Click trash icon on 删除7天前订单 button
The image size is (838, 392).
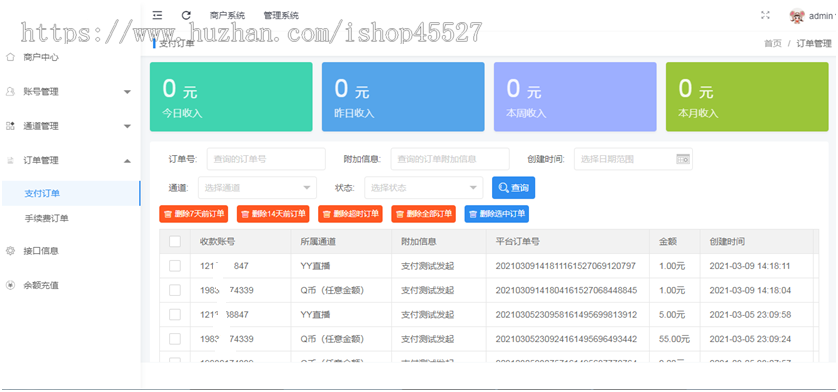[168, 214]
